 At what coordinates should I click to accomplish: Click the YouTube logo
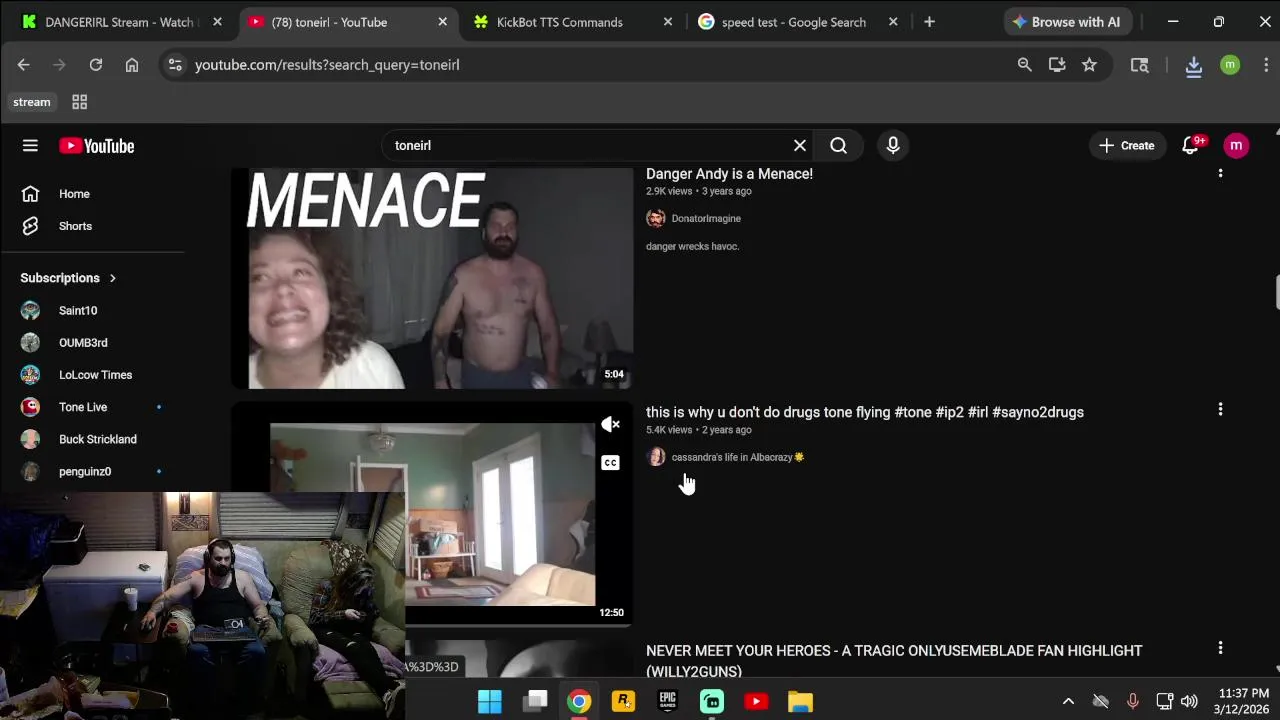click(96, 146)
